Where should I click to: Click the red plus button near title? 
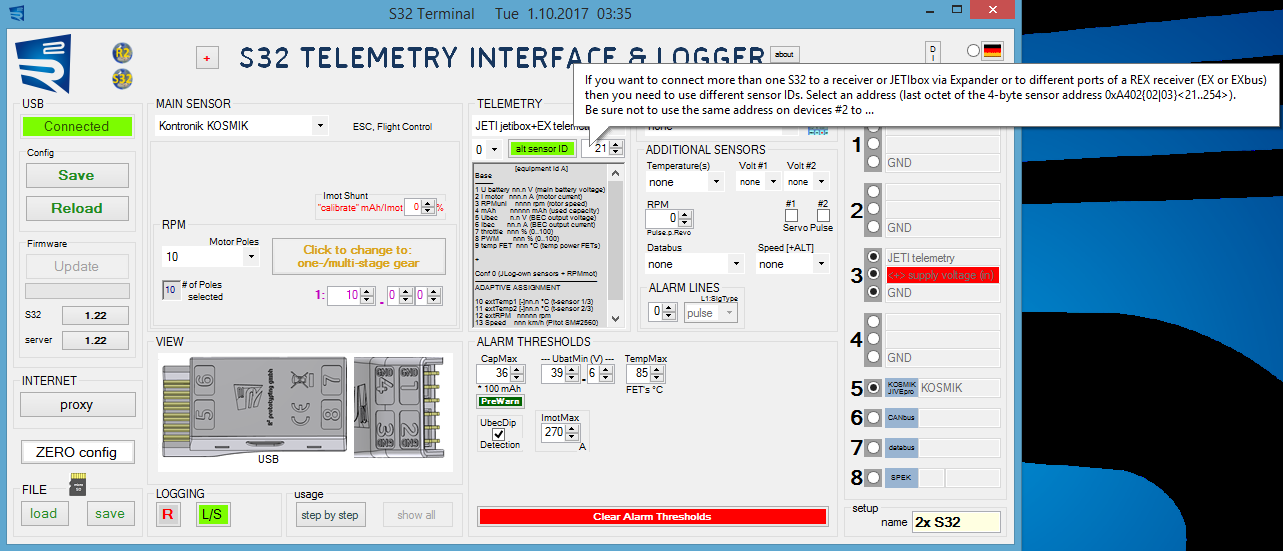(x=207, y=58)
